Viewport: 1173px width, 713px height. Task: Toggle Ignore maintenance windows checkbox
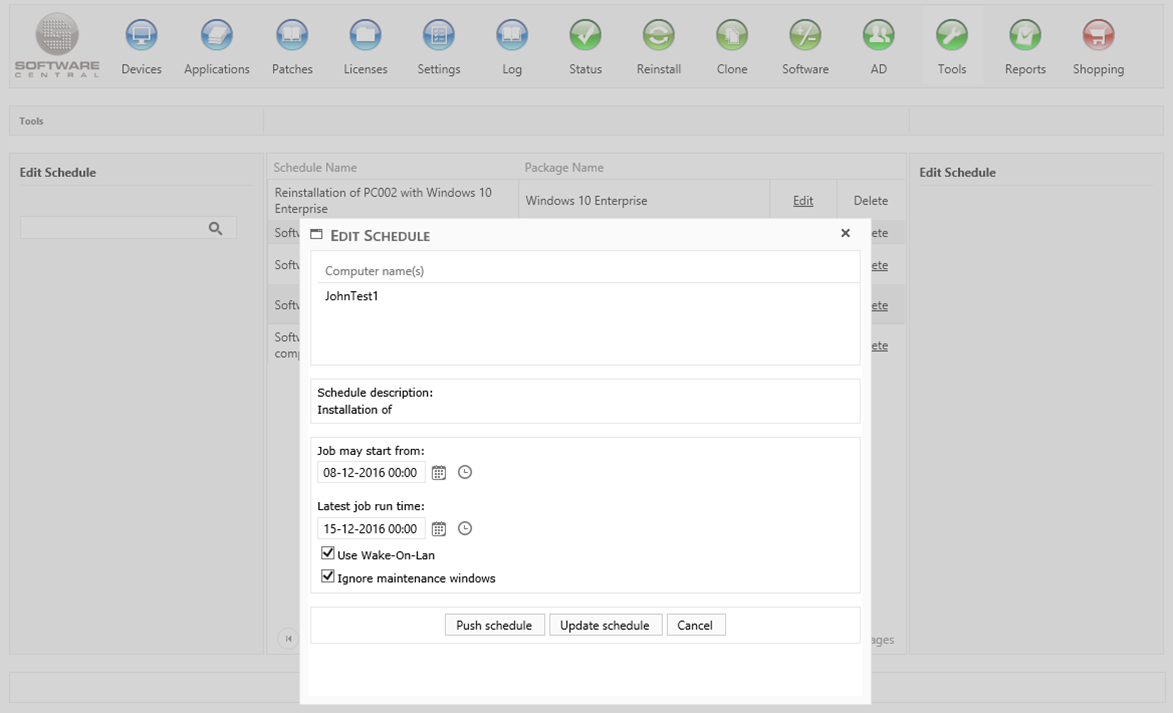pos(328,577)
